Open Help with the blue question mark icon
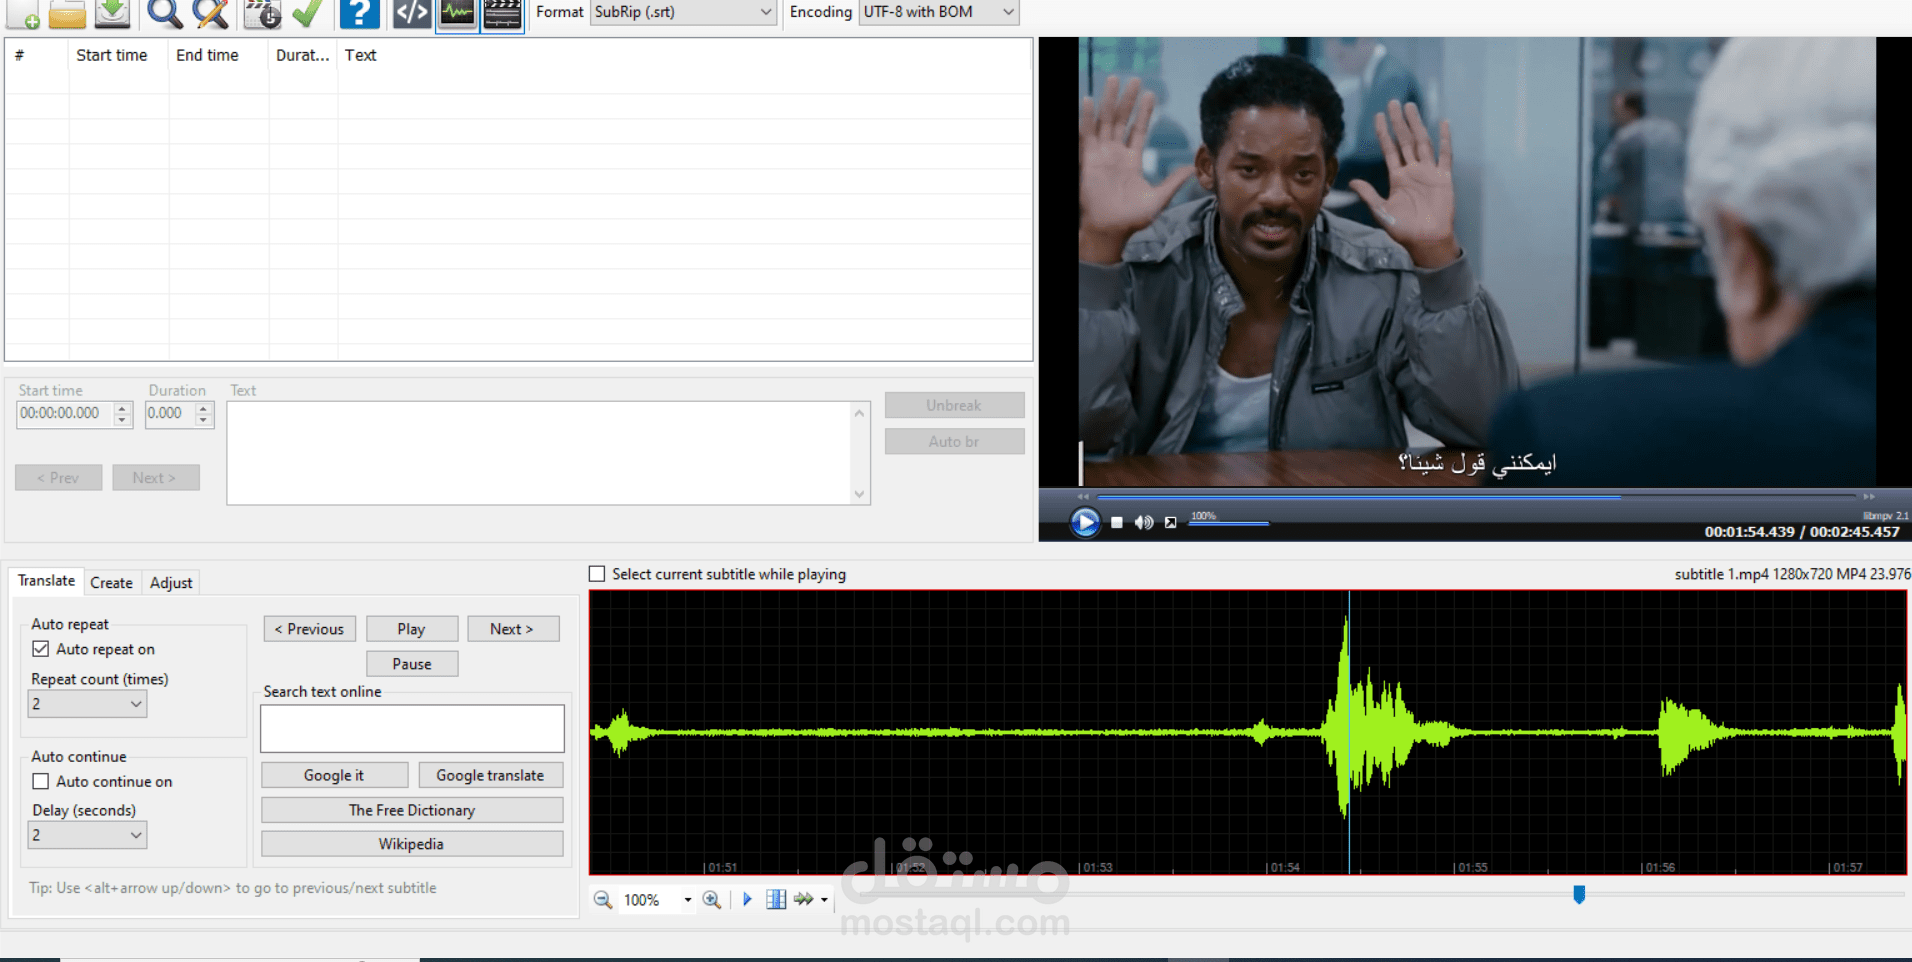 [x=359, y=14]
